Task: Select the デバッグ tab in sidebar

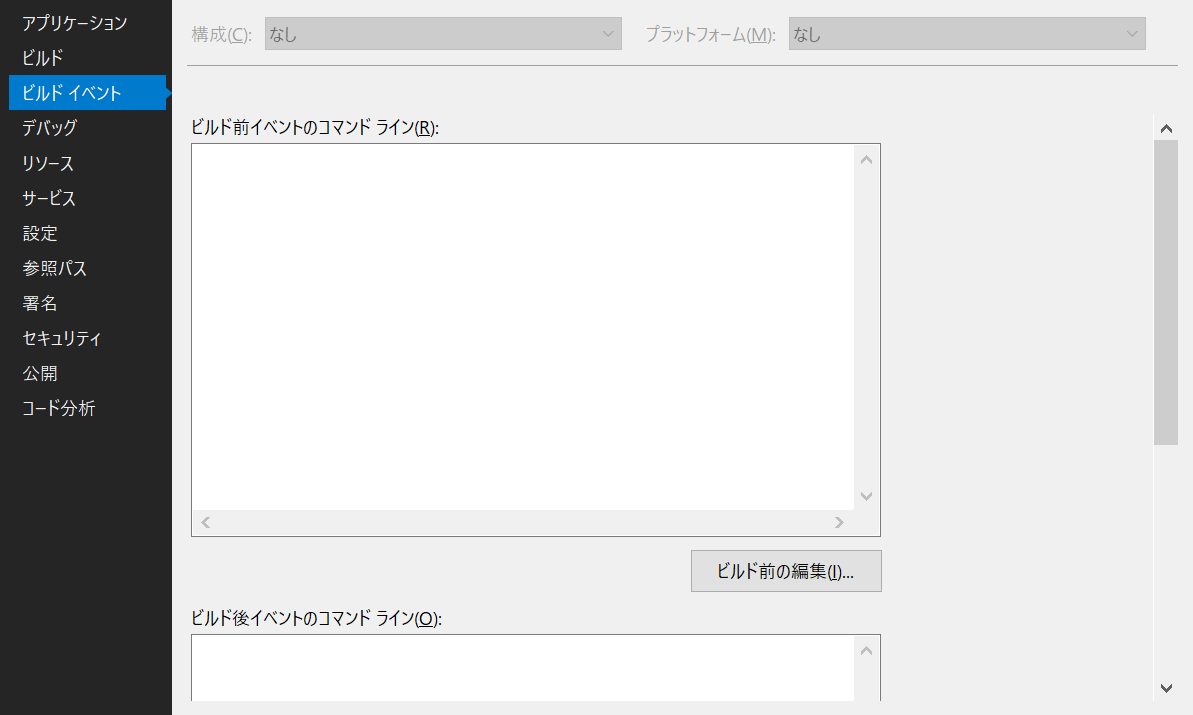Action: coord(50,128)
